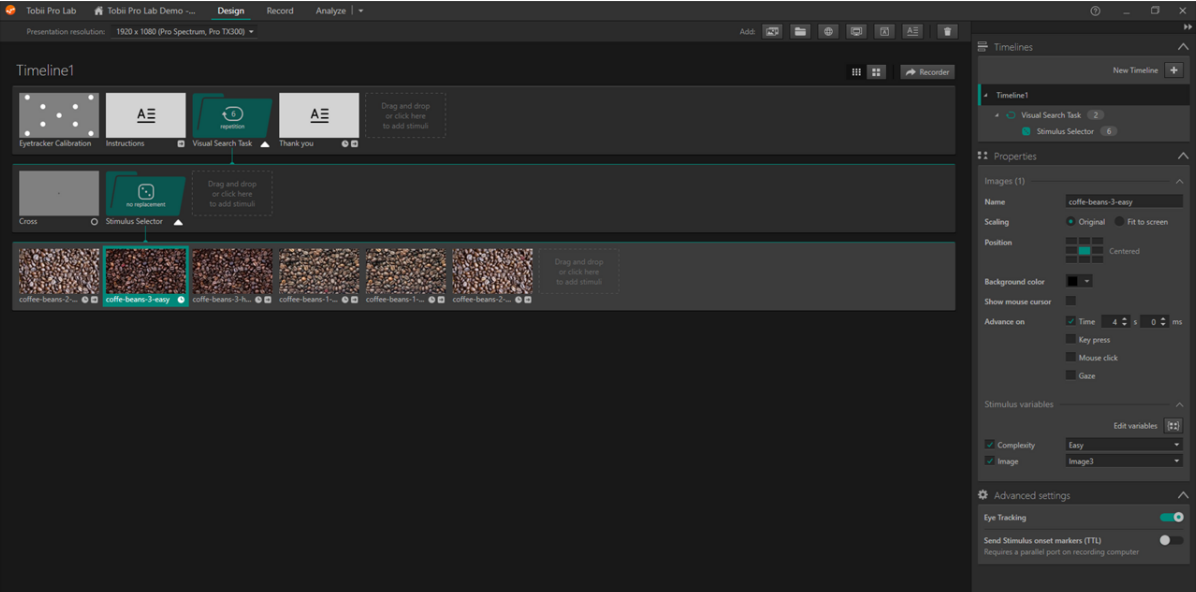Click the Advanced settings gear icon

tap(983, 495)
